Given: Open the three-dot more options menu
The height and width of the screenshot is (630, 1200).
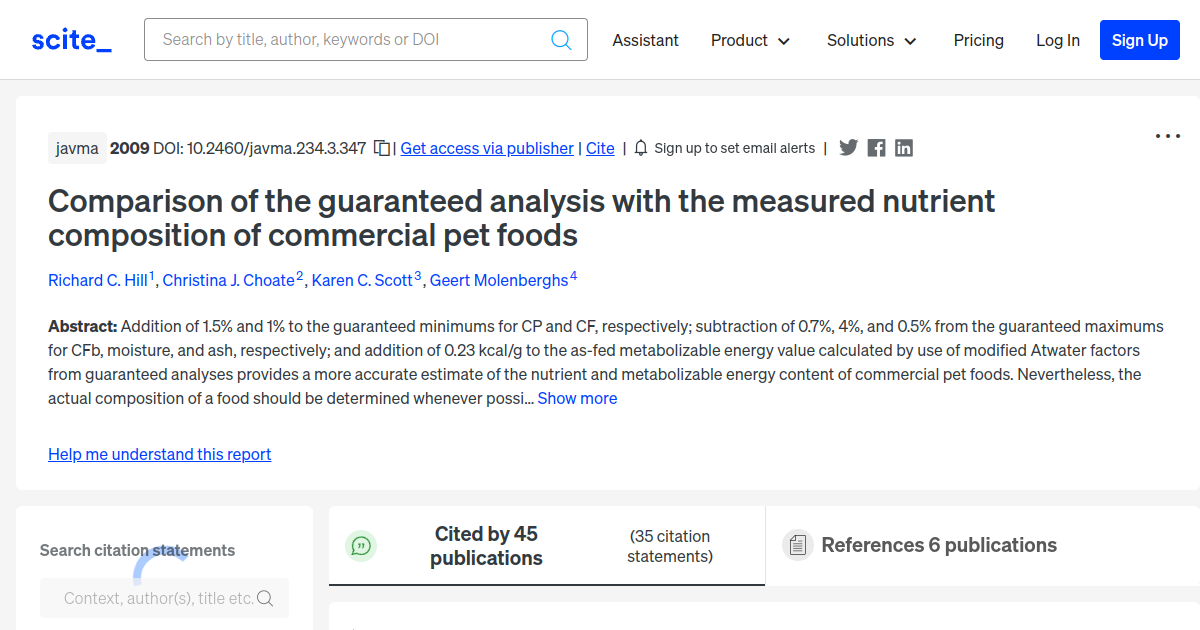Looking at the screenshot, I should [x=1167, y=136].
